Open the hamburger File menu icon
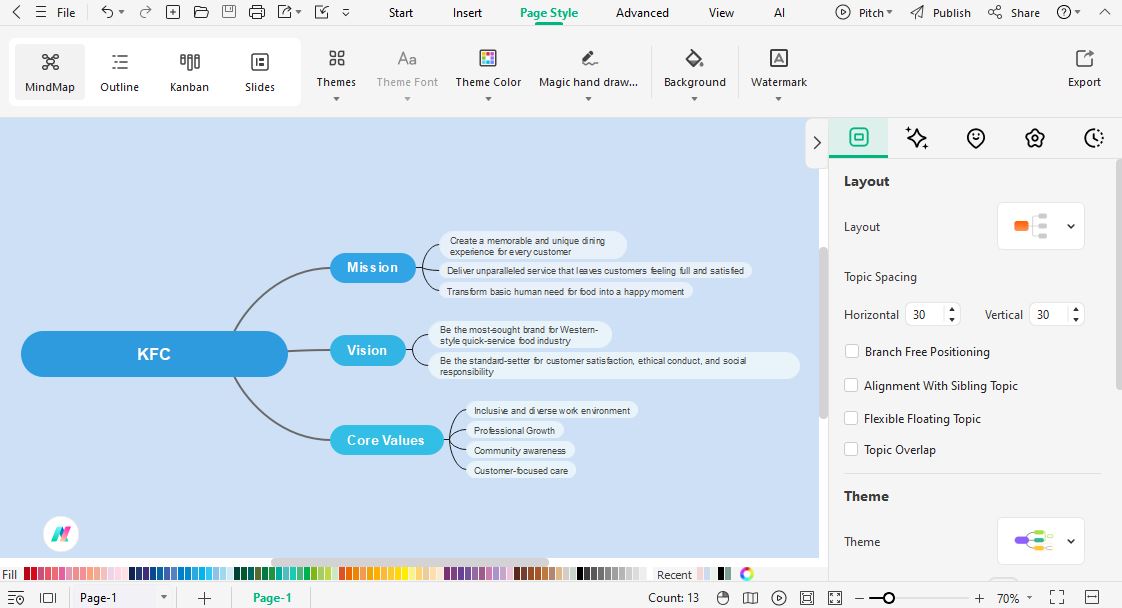This screenshot has height=608, width=1122. pyautogui.click(x=41, y=12)
